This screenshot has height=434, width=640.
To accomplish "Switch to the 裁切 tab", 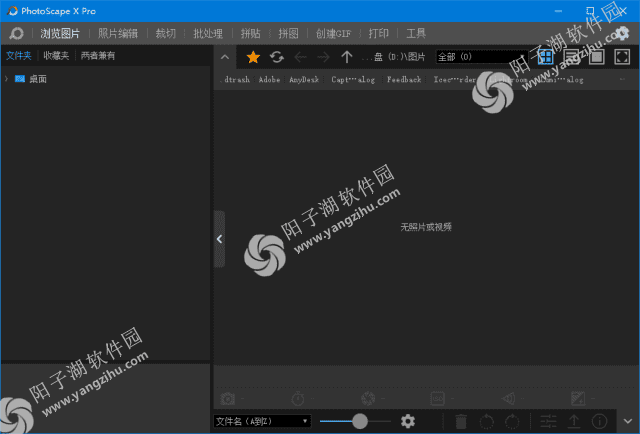I will click(165, 33).
